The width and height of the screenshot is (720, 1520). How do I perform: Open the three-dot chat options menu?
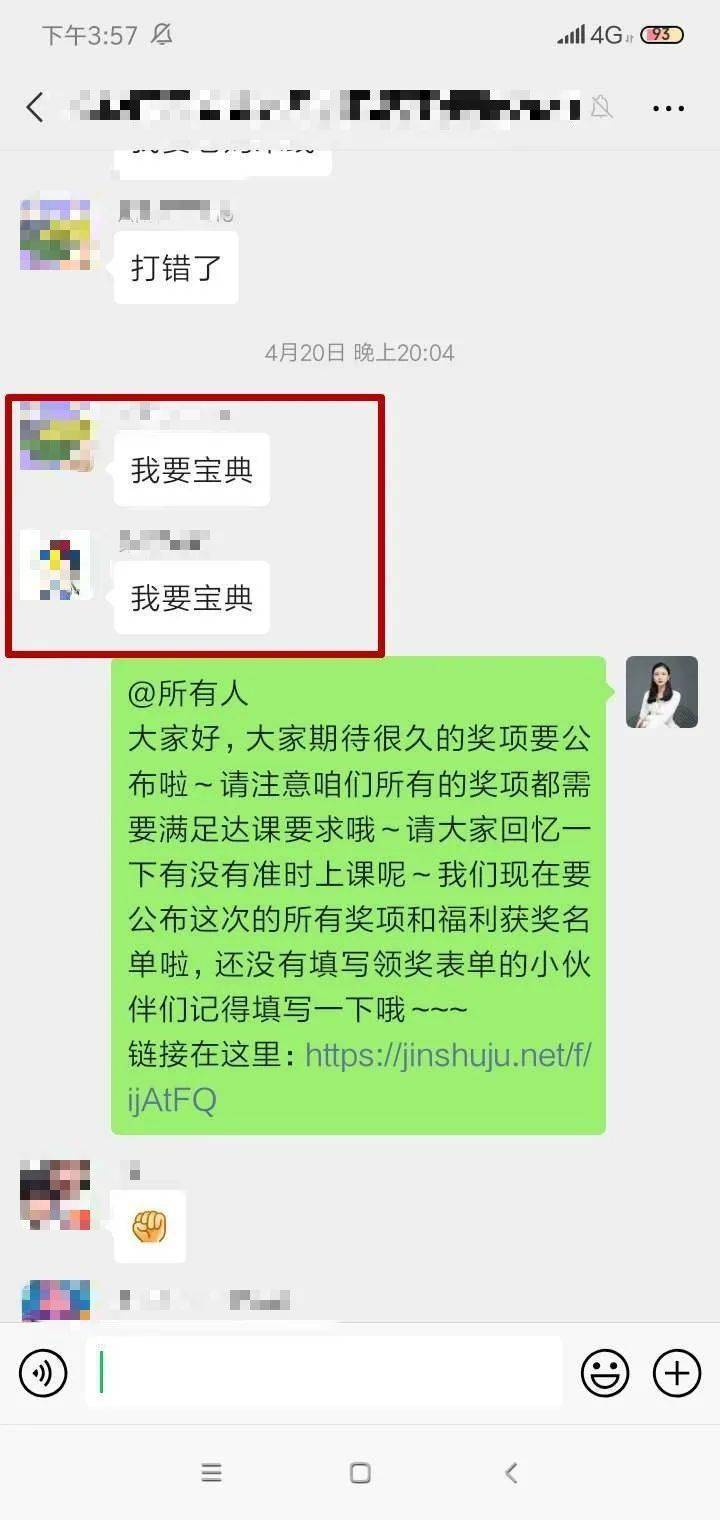pos(668,108)
